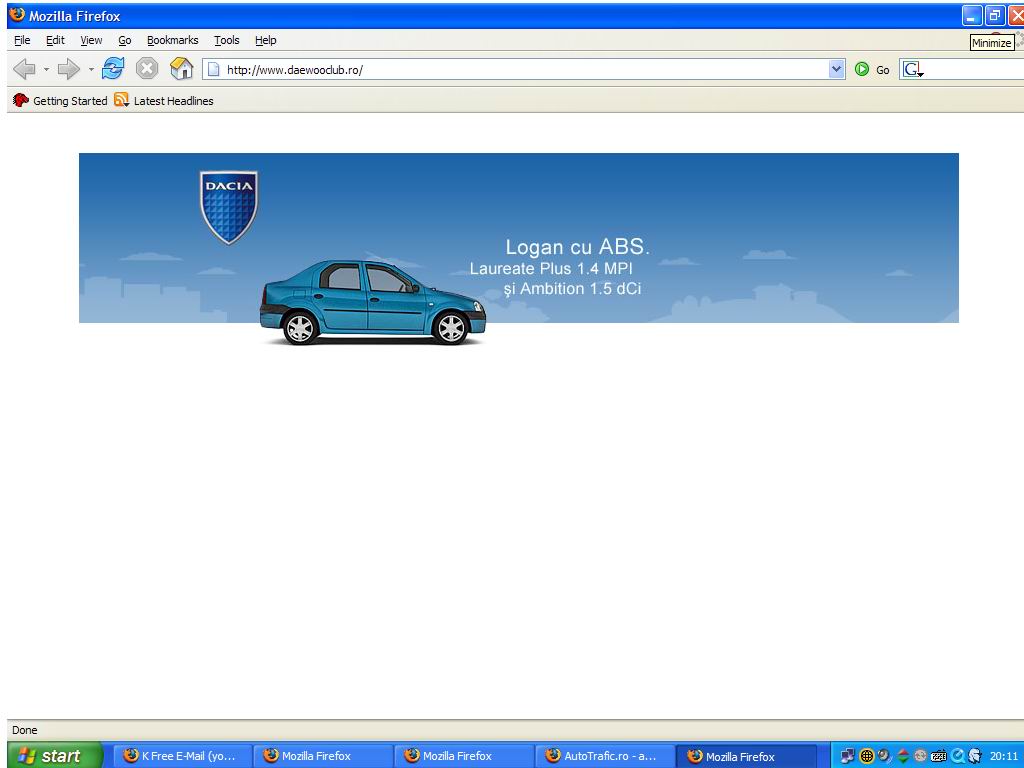Click the Latest Headlines RSS feed icon
The height and width of the screenshot is (768, 1024).
(x=121, y=100)
